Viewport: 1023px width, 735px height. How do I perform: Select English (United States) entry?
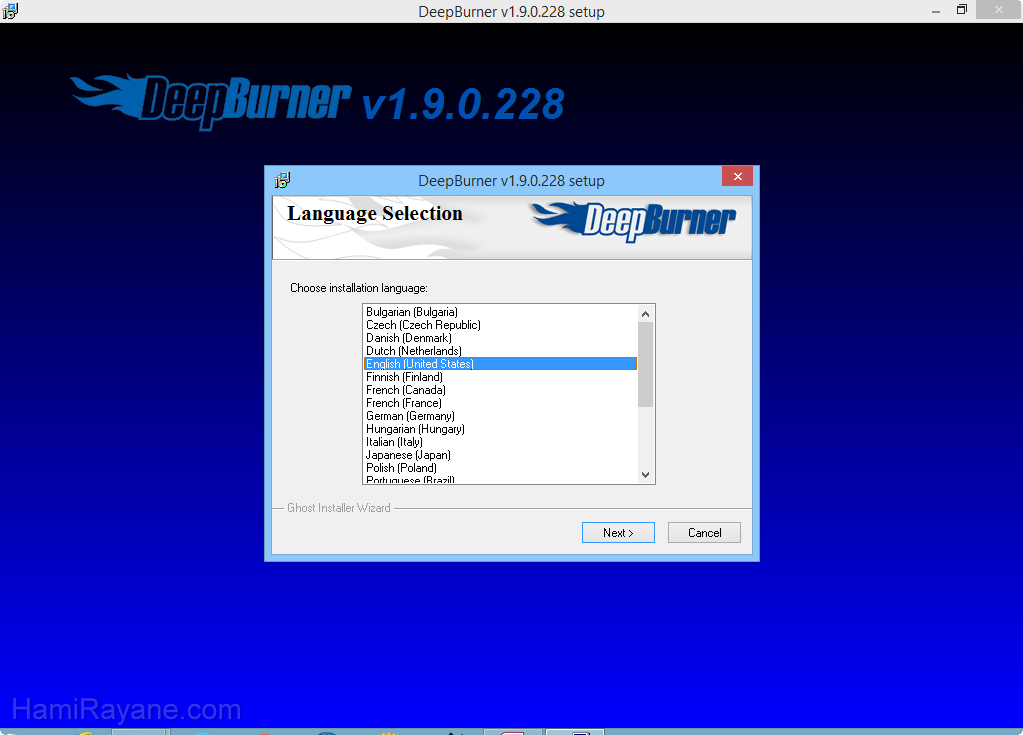tap(500, 364)
